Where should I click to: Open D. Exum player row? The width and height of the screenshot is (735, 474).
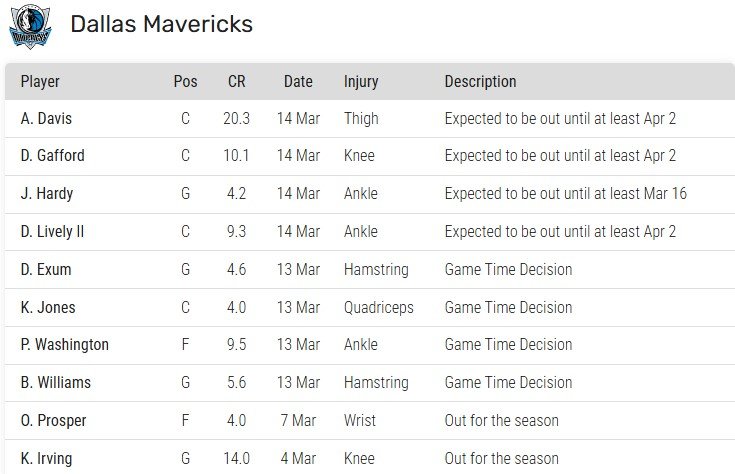(x=46, y=269)
